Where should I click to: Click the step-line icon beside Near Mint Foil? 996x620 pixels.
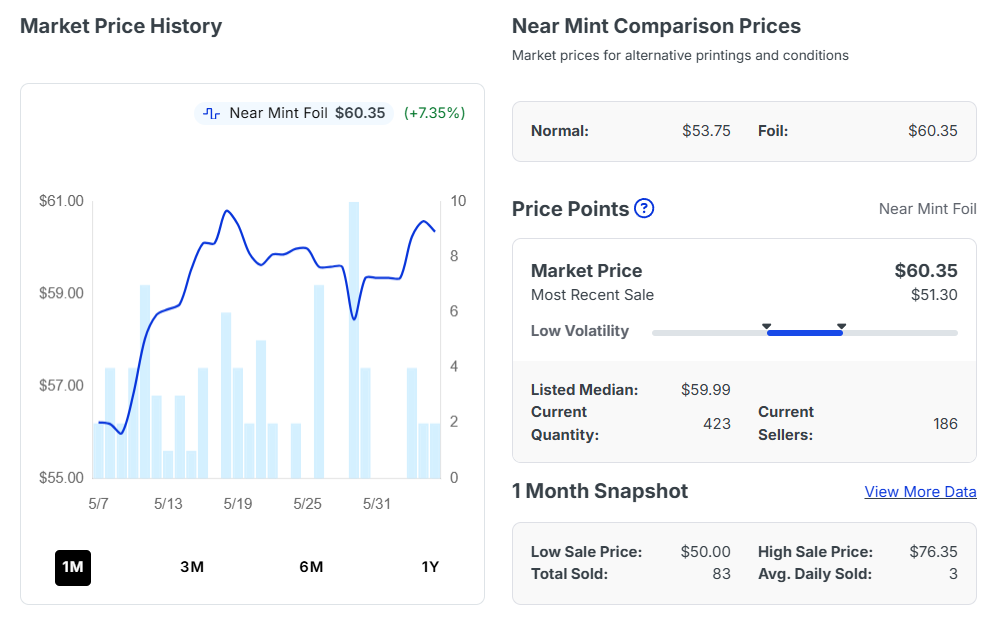[x=212, y=114]
